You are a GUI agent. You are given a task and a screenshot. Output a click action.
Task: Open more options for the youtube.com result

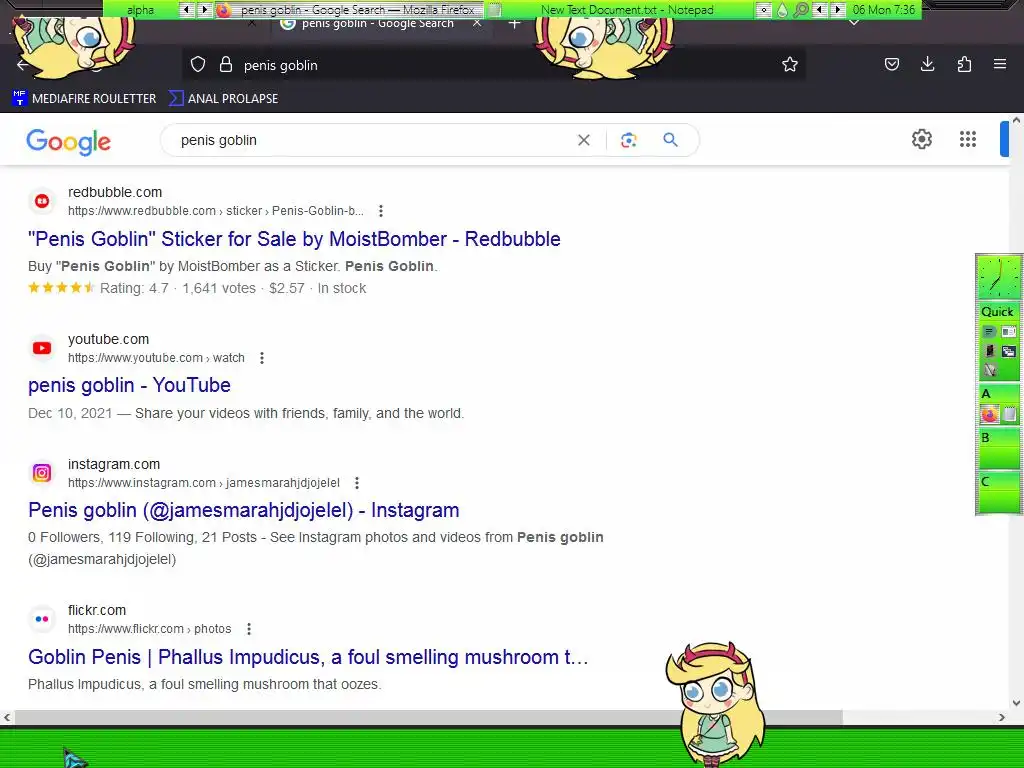(x=262, y=358)
